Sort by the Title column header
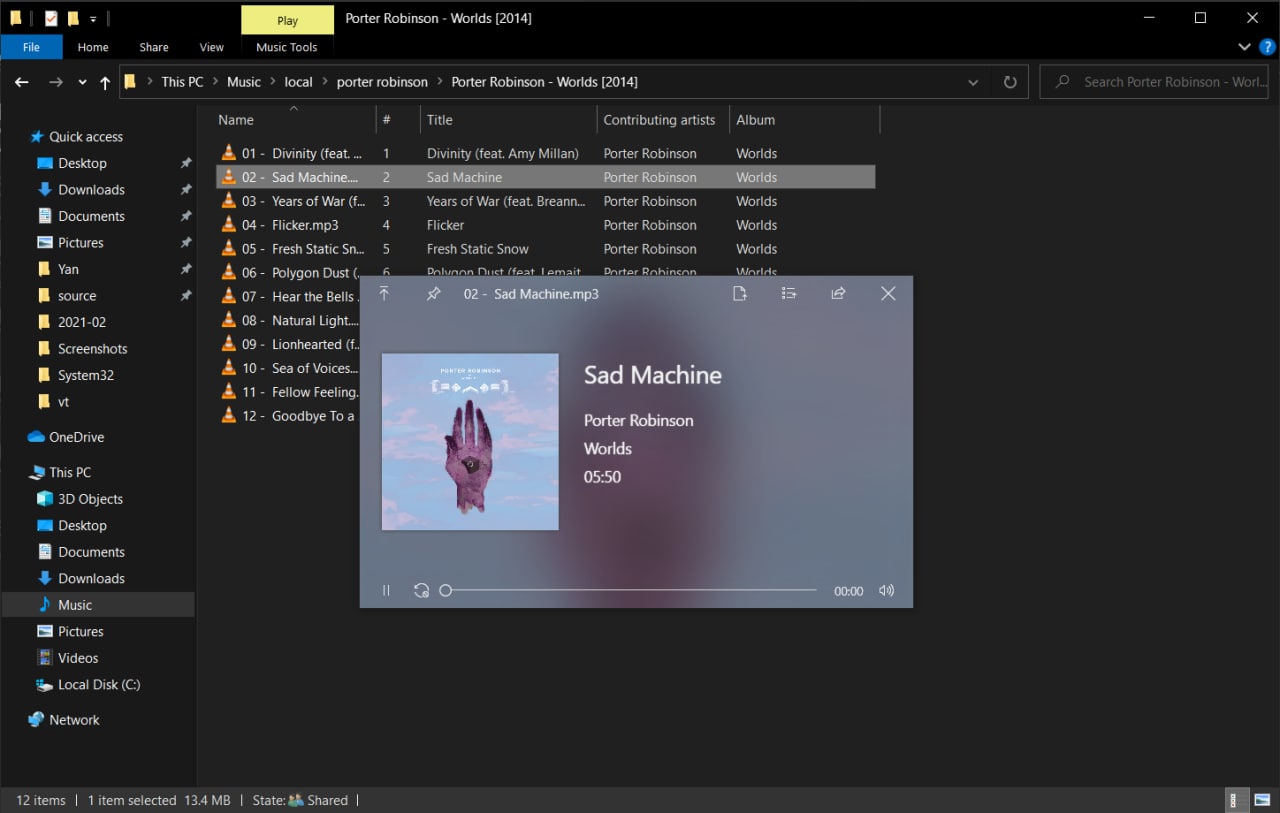Screen dimensions: 1280x813 (x=508, y=120)
